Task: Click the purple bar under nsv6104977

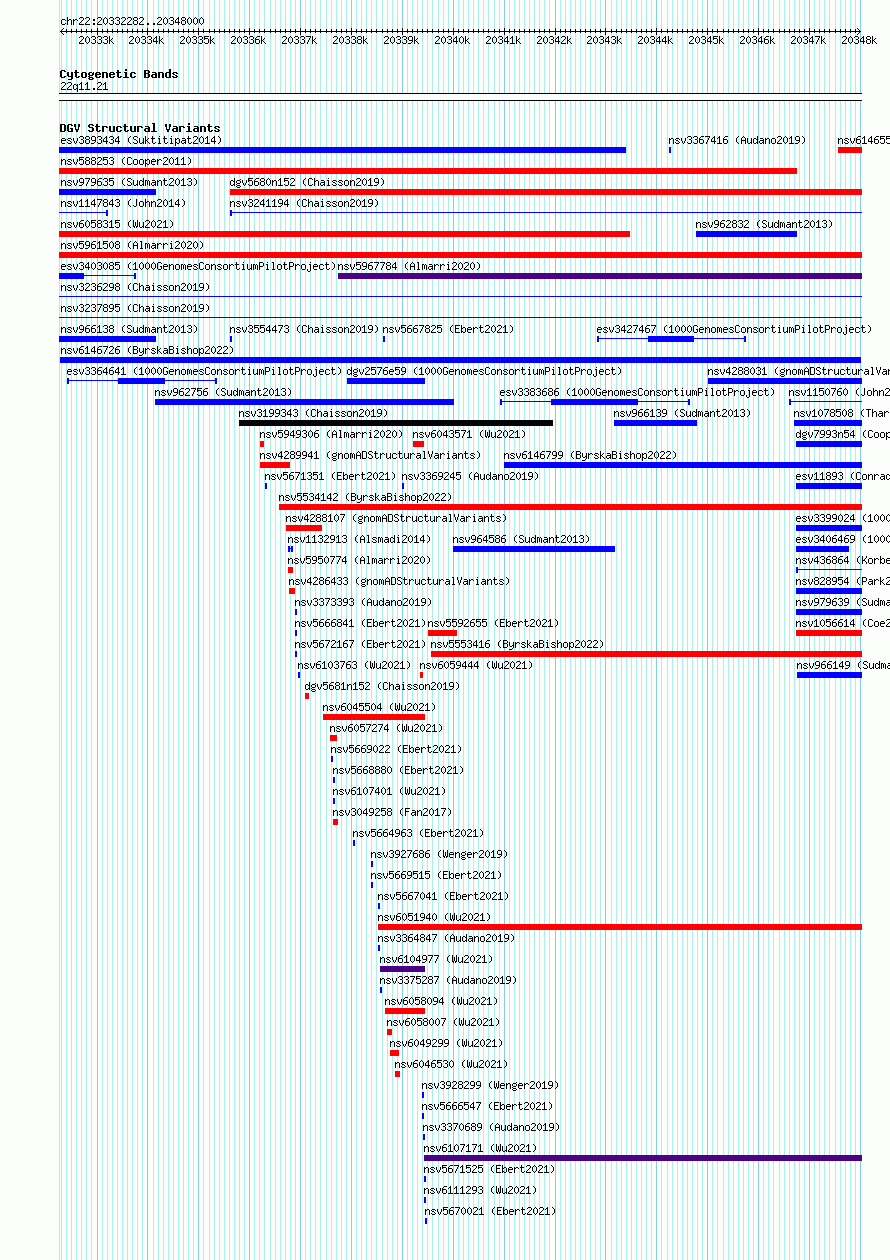Action: 402,969
